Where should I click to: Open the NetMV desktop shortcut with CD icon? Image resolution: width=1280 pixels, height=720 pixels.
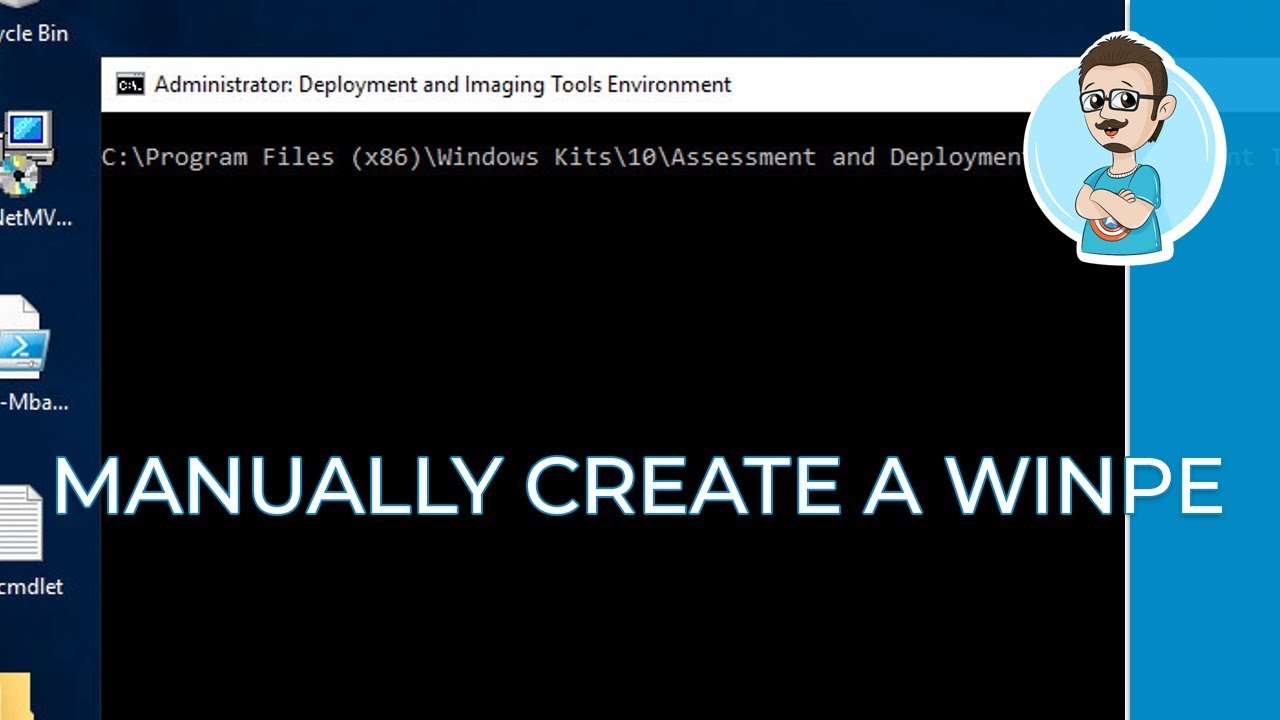(27, 155)
